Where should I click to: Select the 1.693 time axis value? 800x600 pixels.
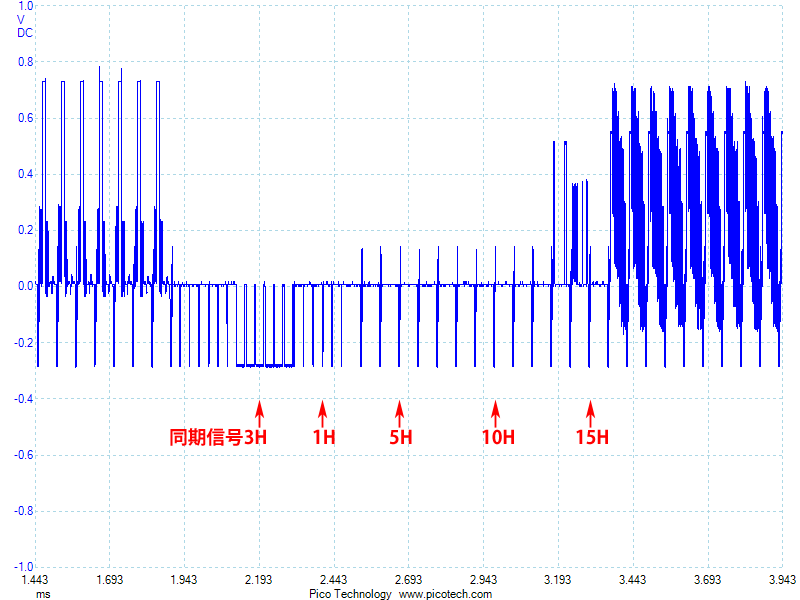[110, 580]
